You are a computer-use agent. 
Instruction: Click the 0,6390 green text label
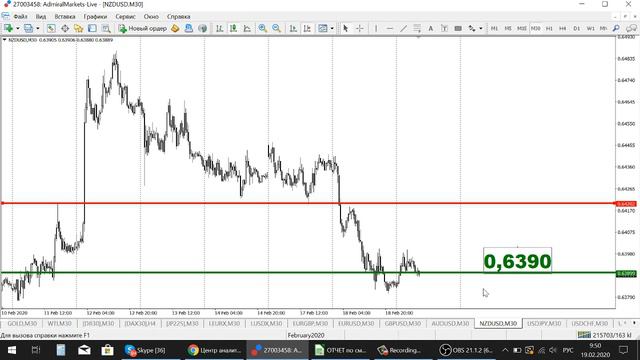point(518,261)
